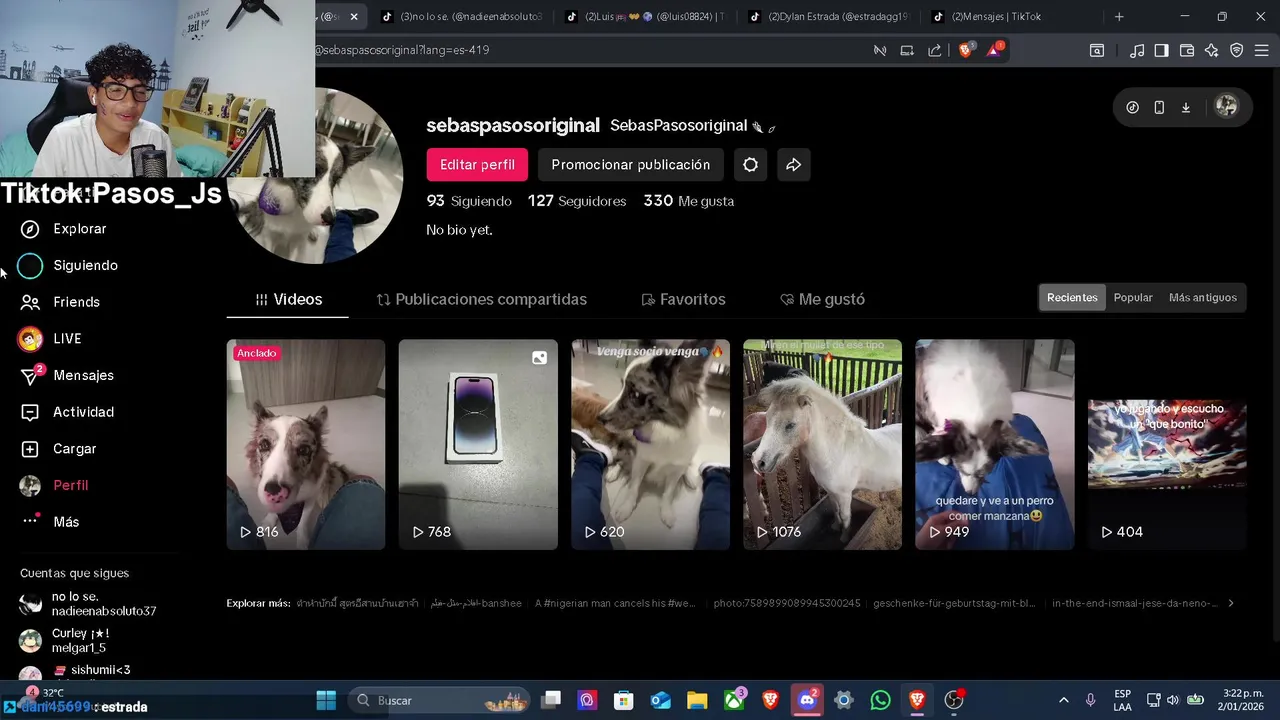Switch to the Dylan Estrada browser tab
1280x720 pixels.
pos(828,17)
